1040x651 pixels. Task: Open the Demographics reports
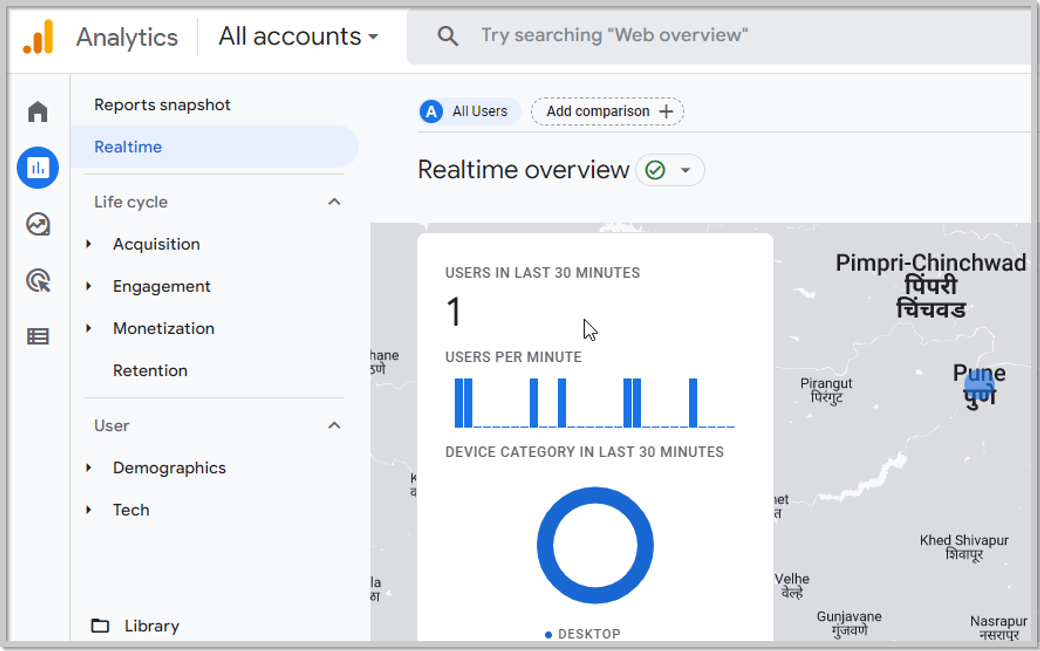(170, 468)
